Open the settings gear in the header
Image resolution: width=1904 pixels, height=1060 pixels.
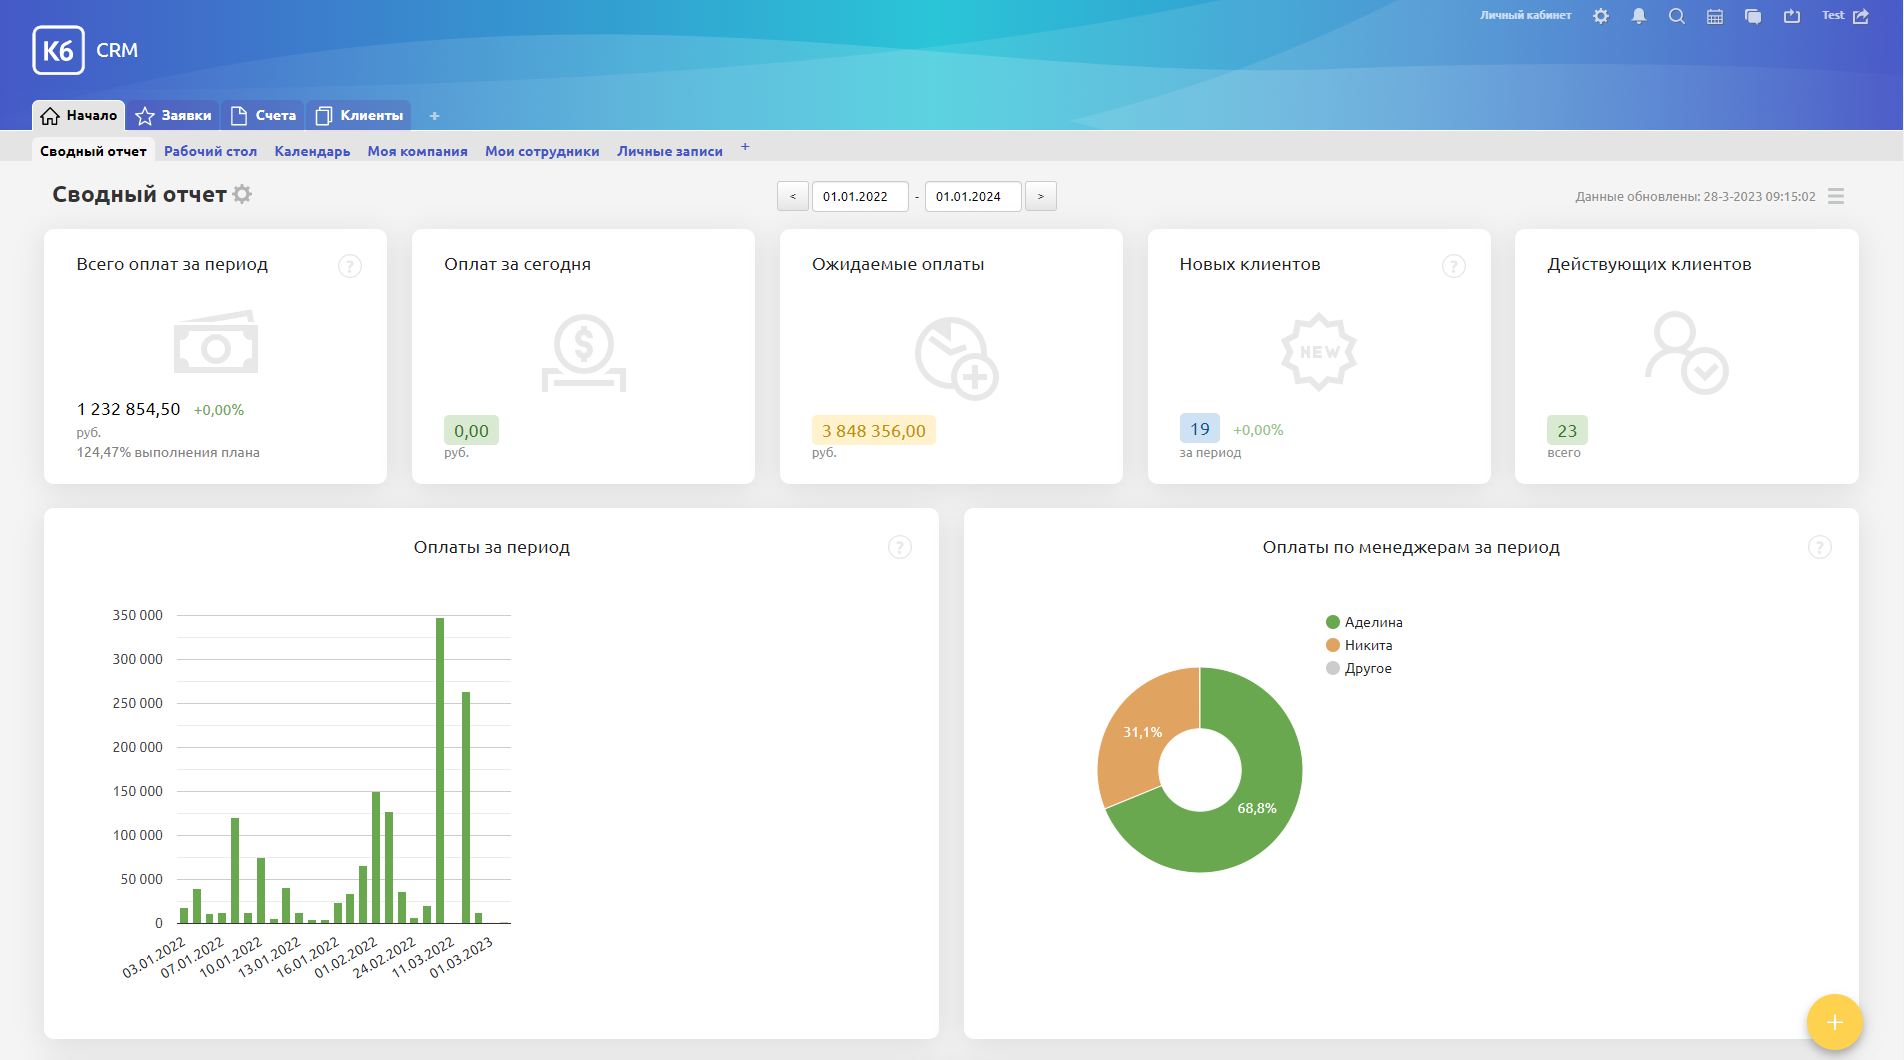pyautogui.click(x=1601, y=16)
